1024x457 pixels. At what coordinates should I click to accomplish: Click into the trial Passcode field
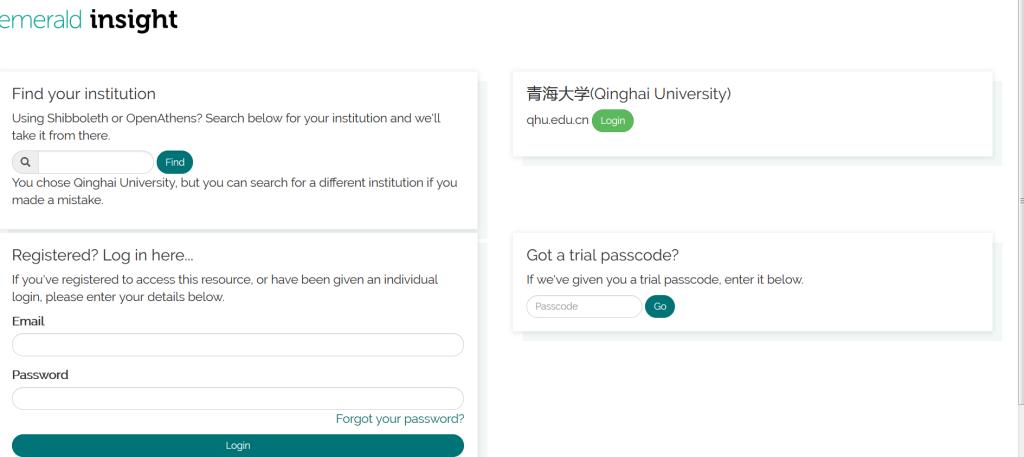tap(584, 307)
